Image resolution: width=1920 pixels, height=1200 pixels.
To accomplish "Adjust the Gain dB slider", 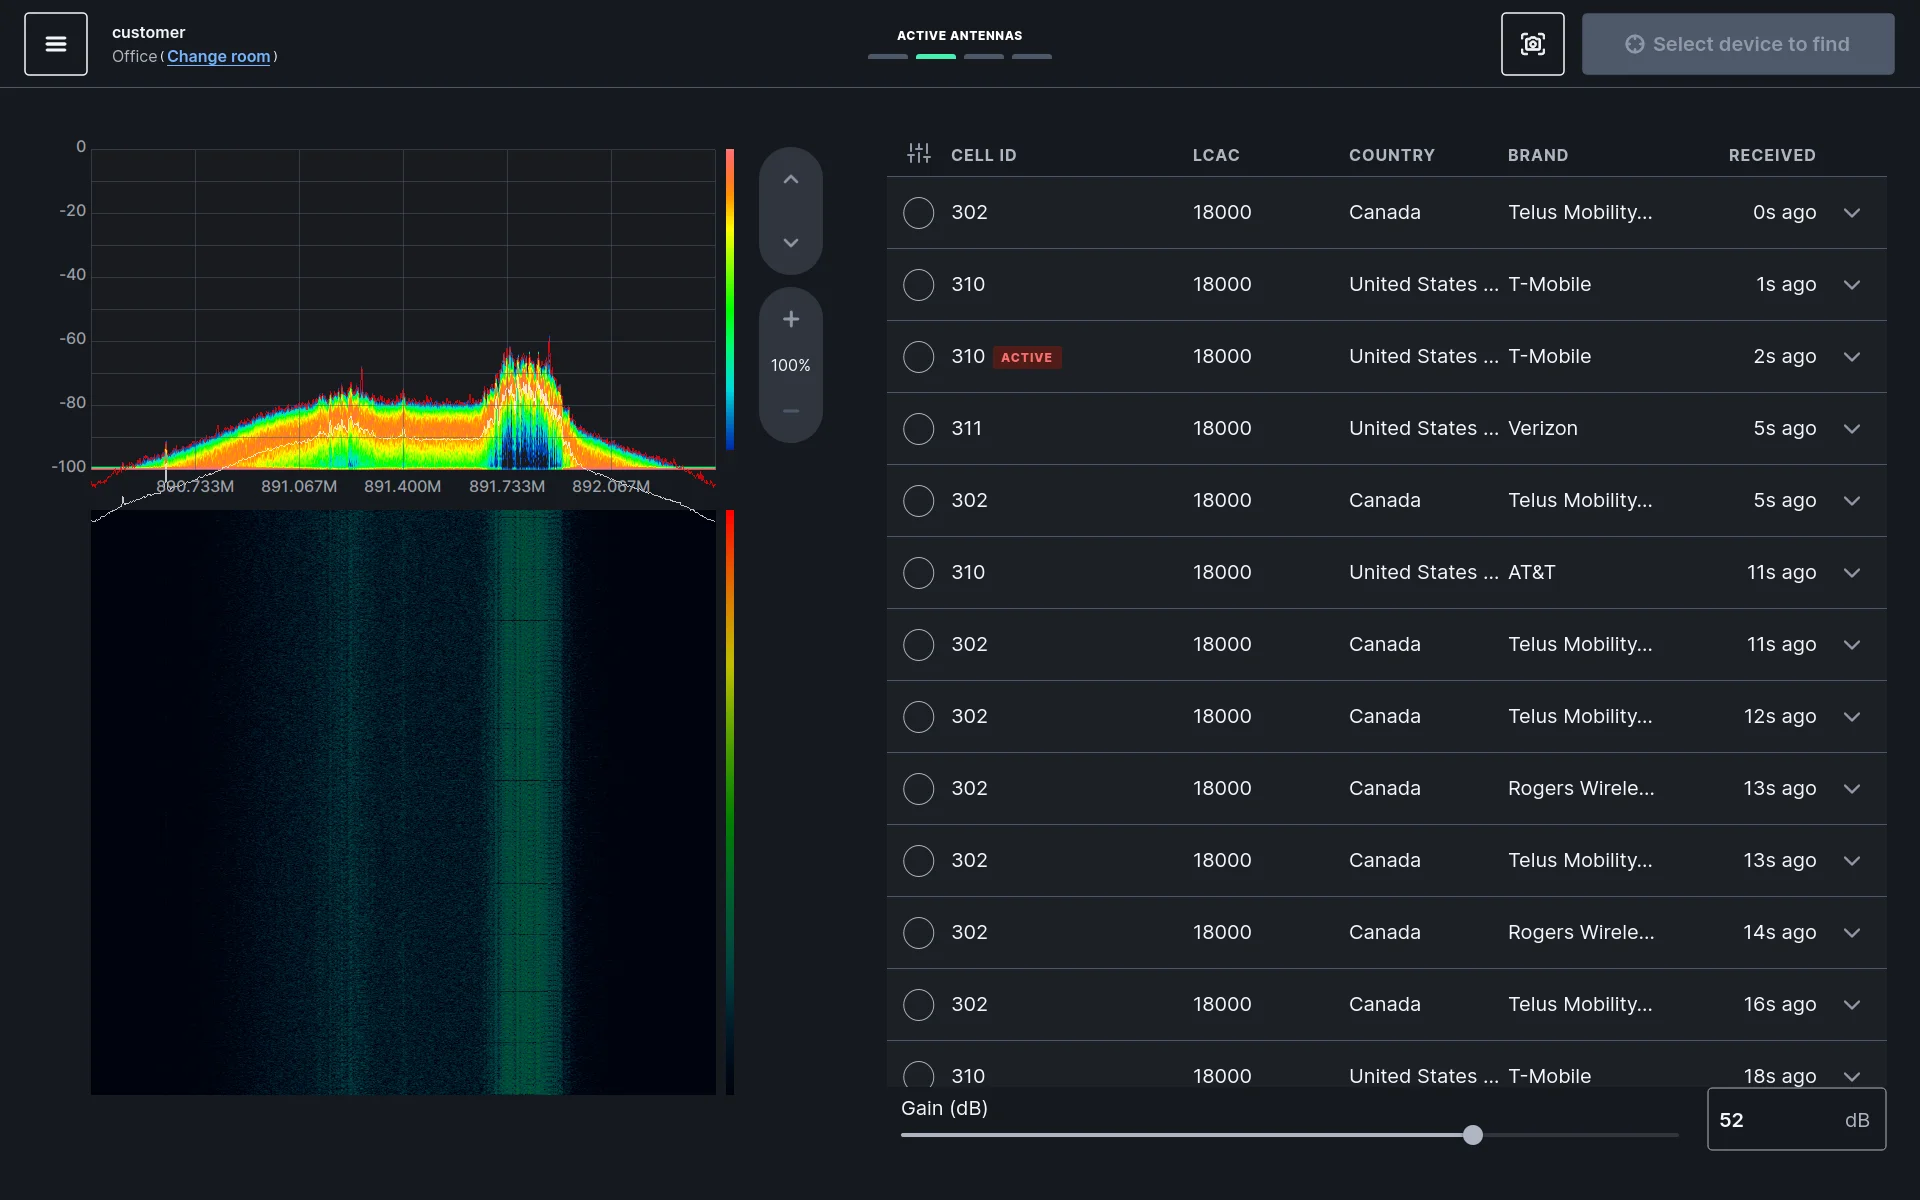I will coord(1471,1134).
